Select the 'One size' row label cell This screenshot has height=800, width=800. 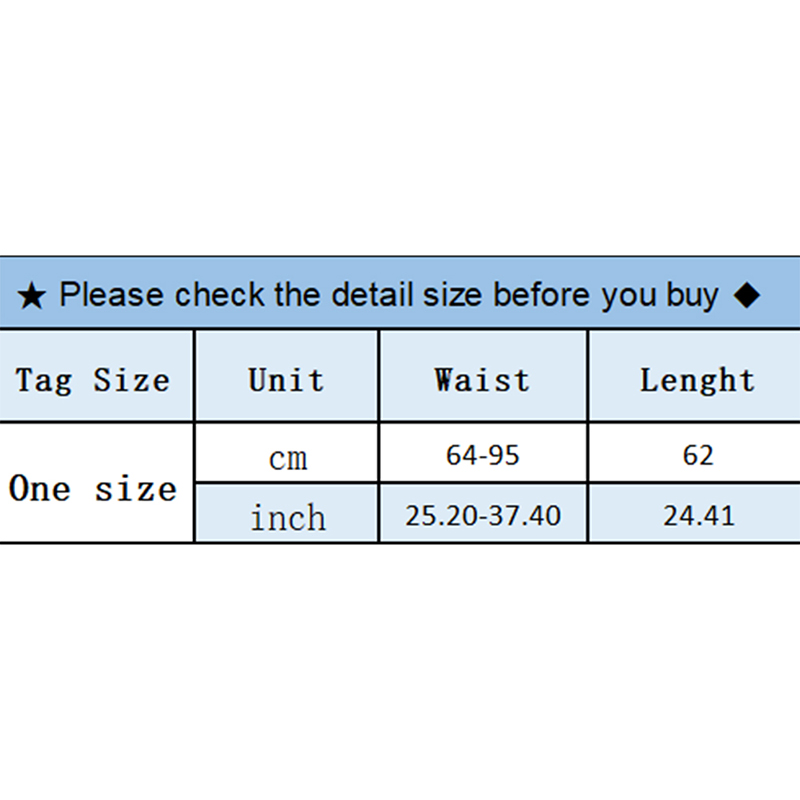93,489
